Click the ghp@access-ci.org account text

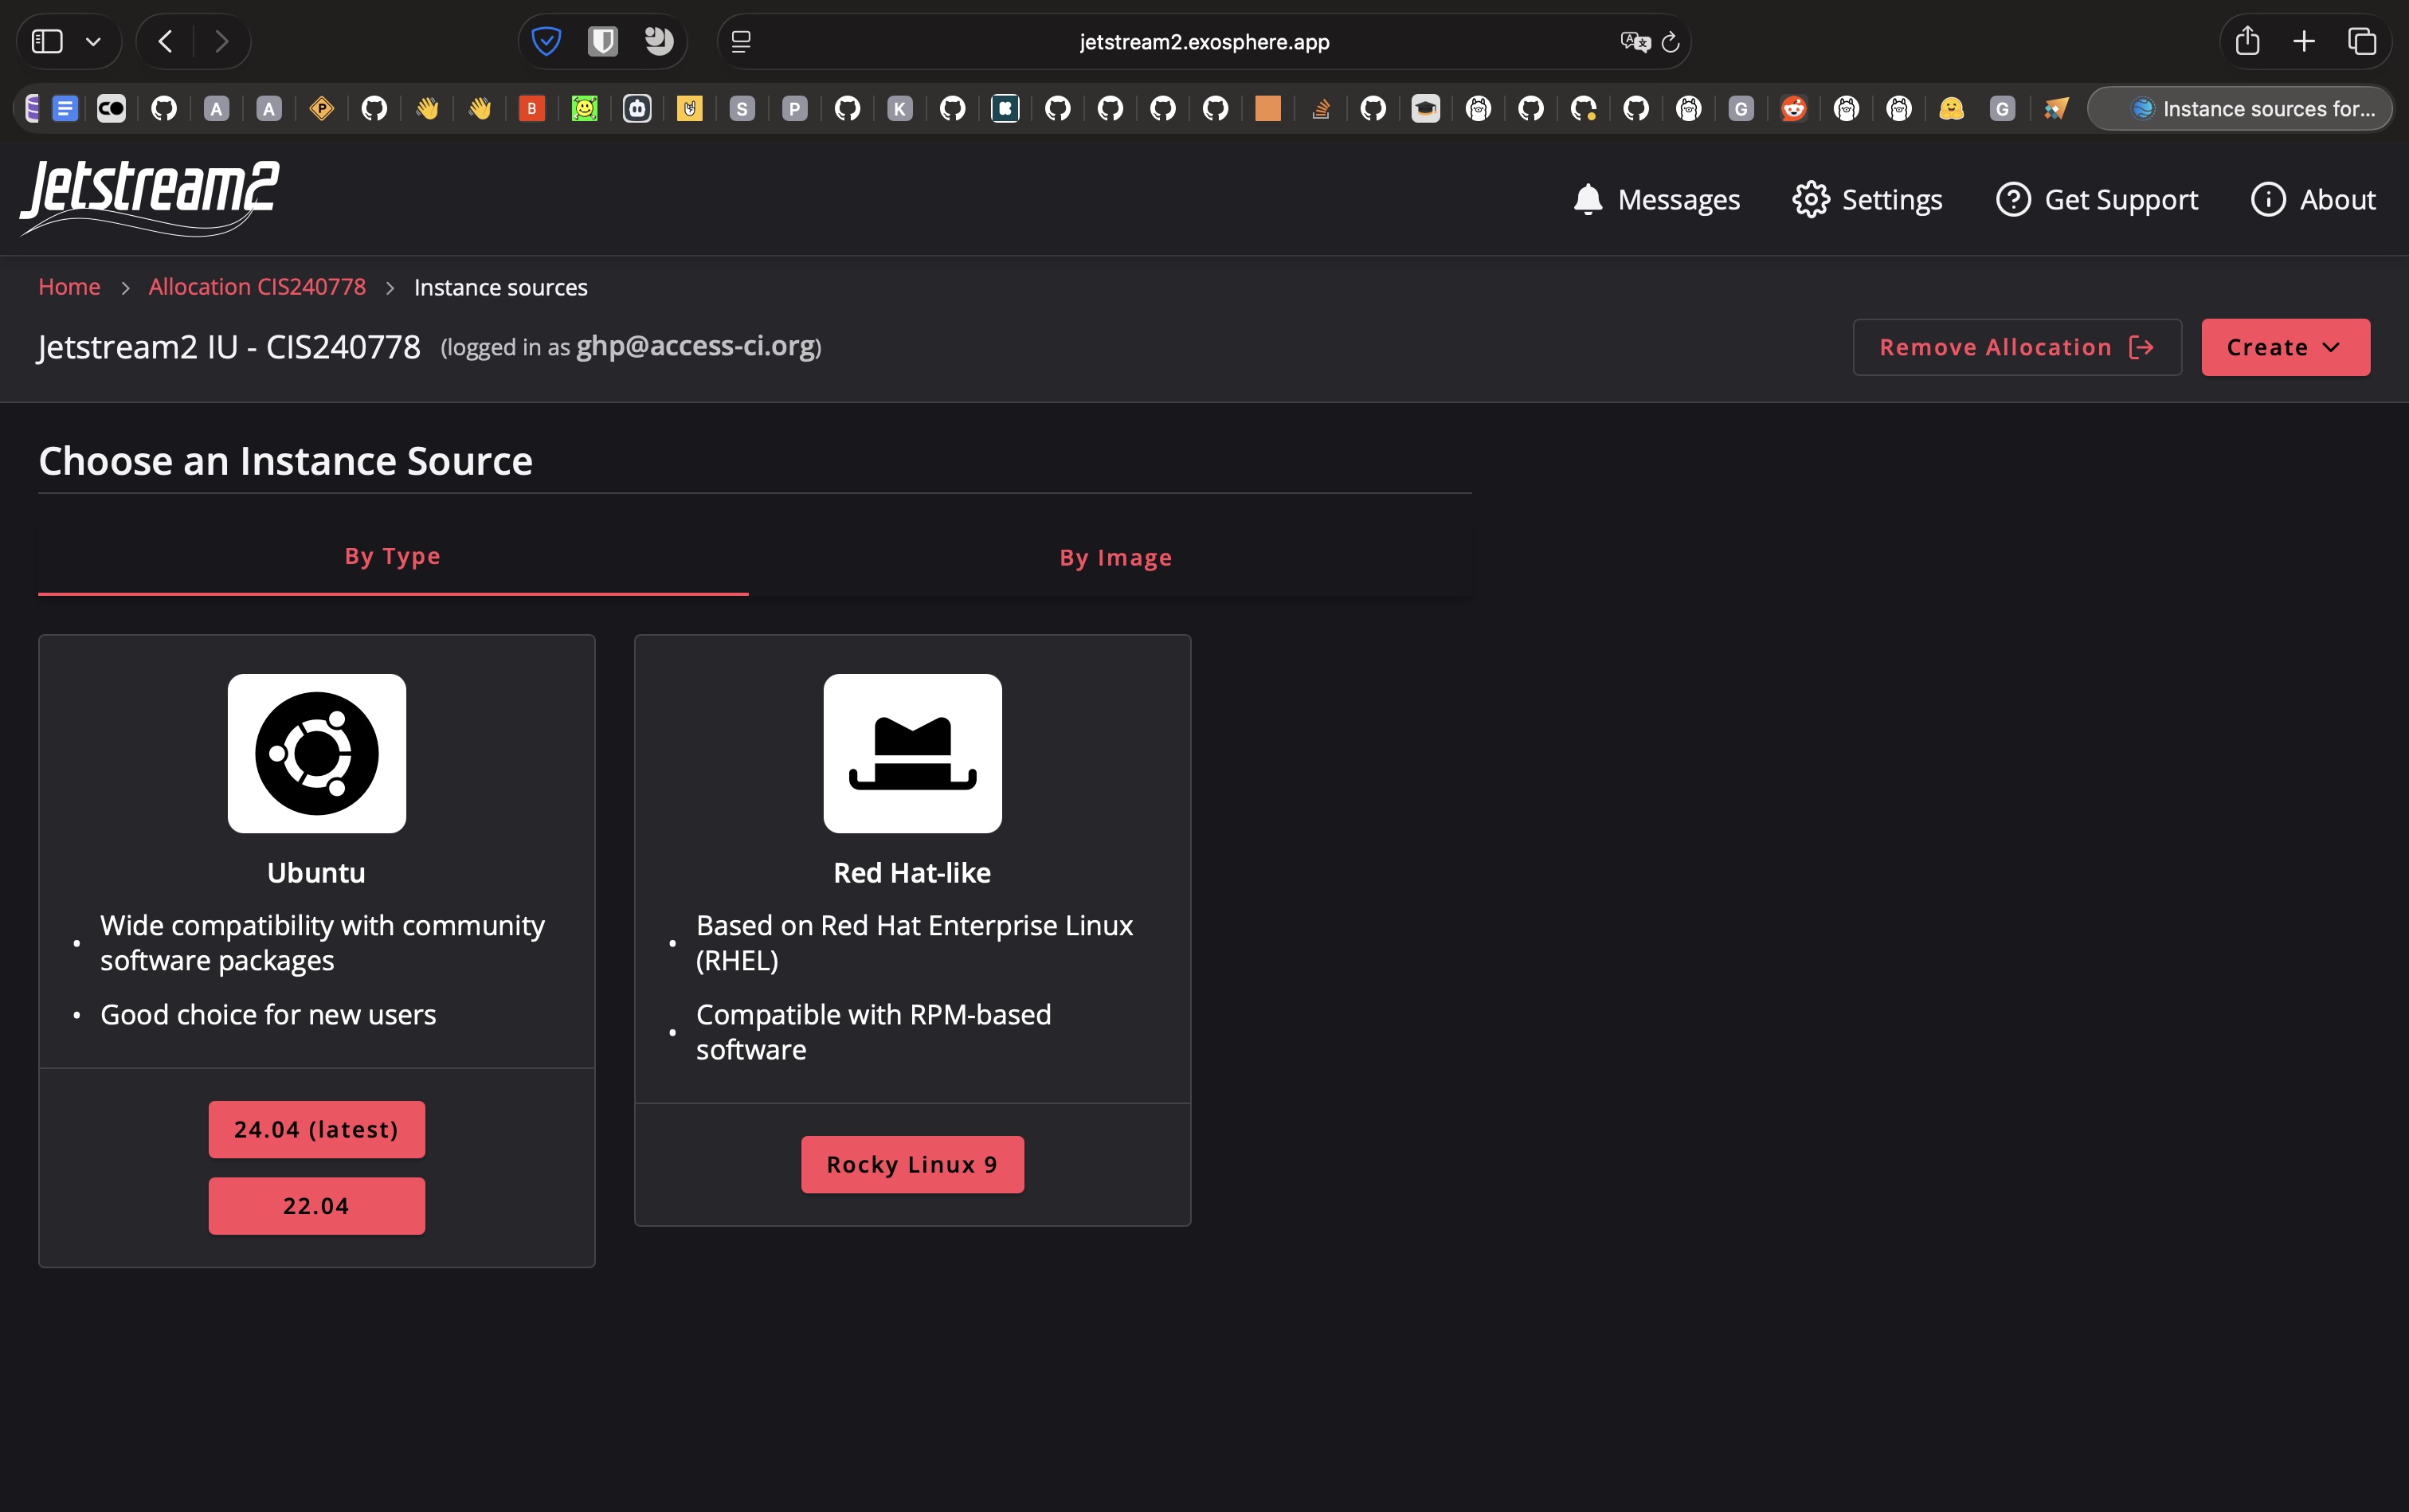(696, 346)
